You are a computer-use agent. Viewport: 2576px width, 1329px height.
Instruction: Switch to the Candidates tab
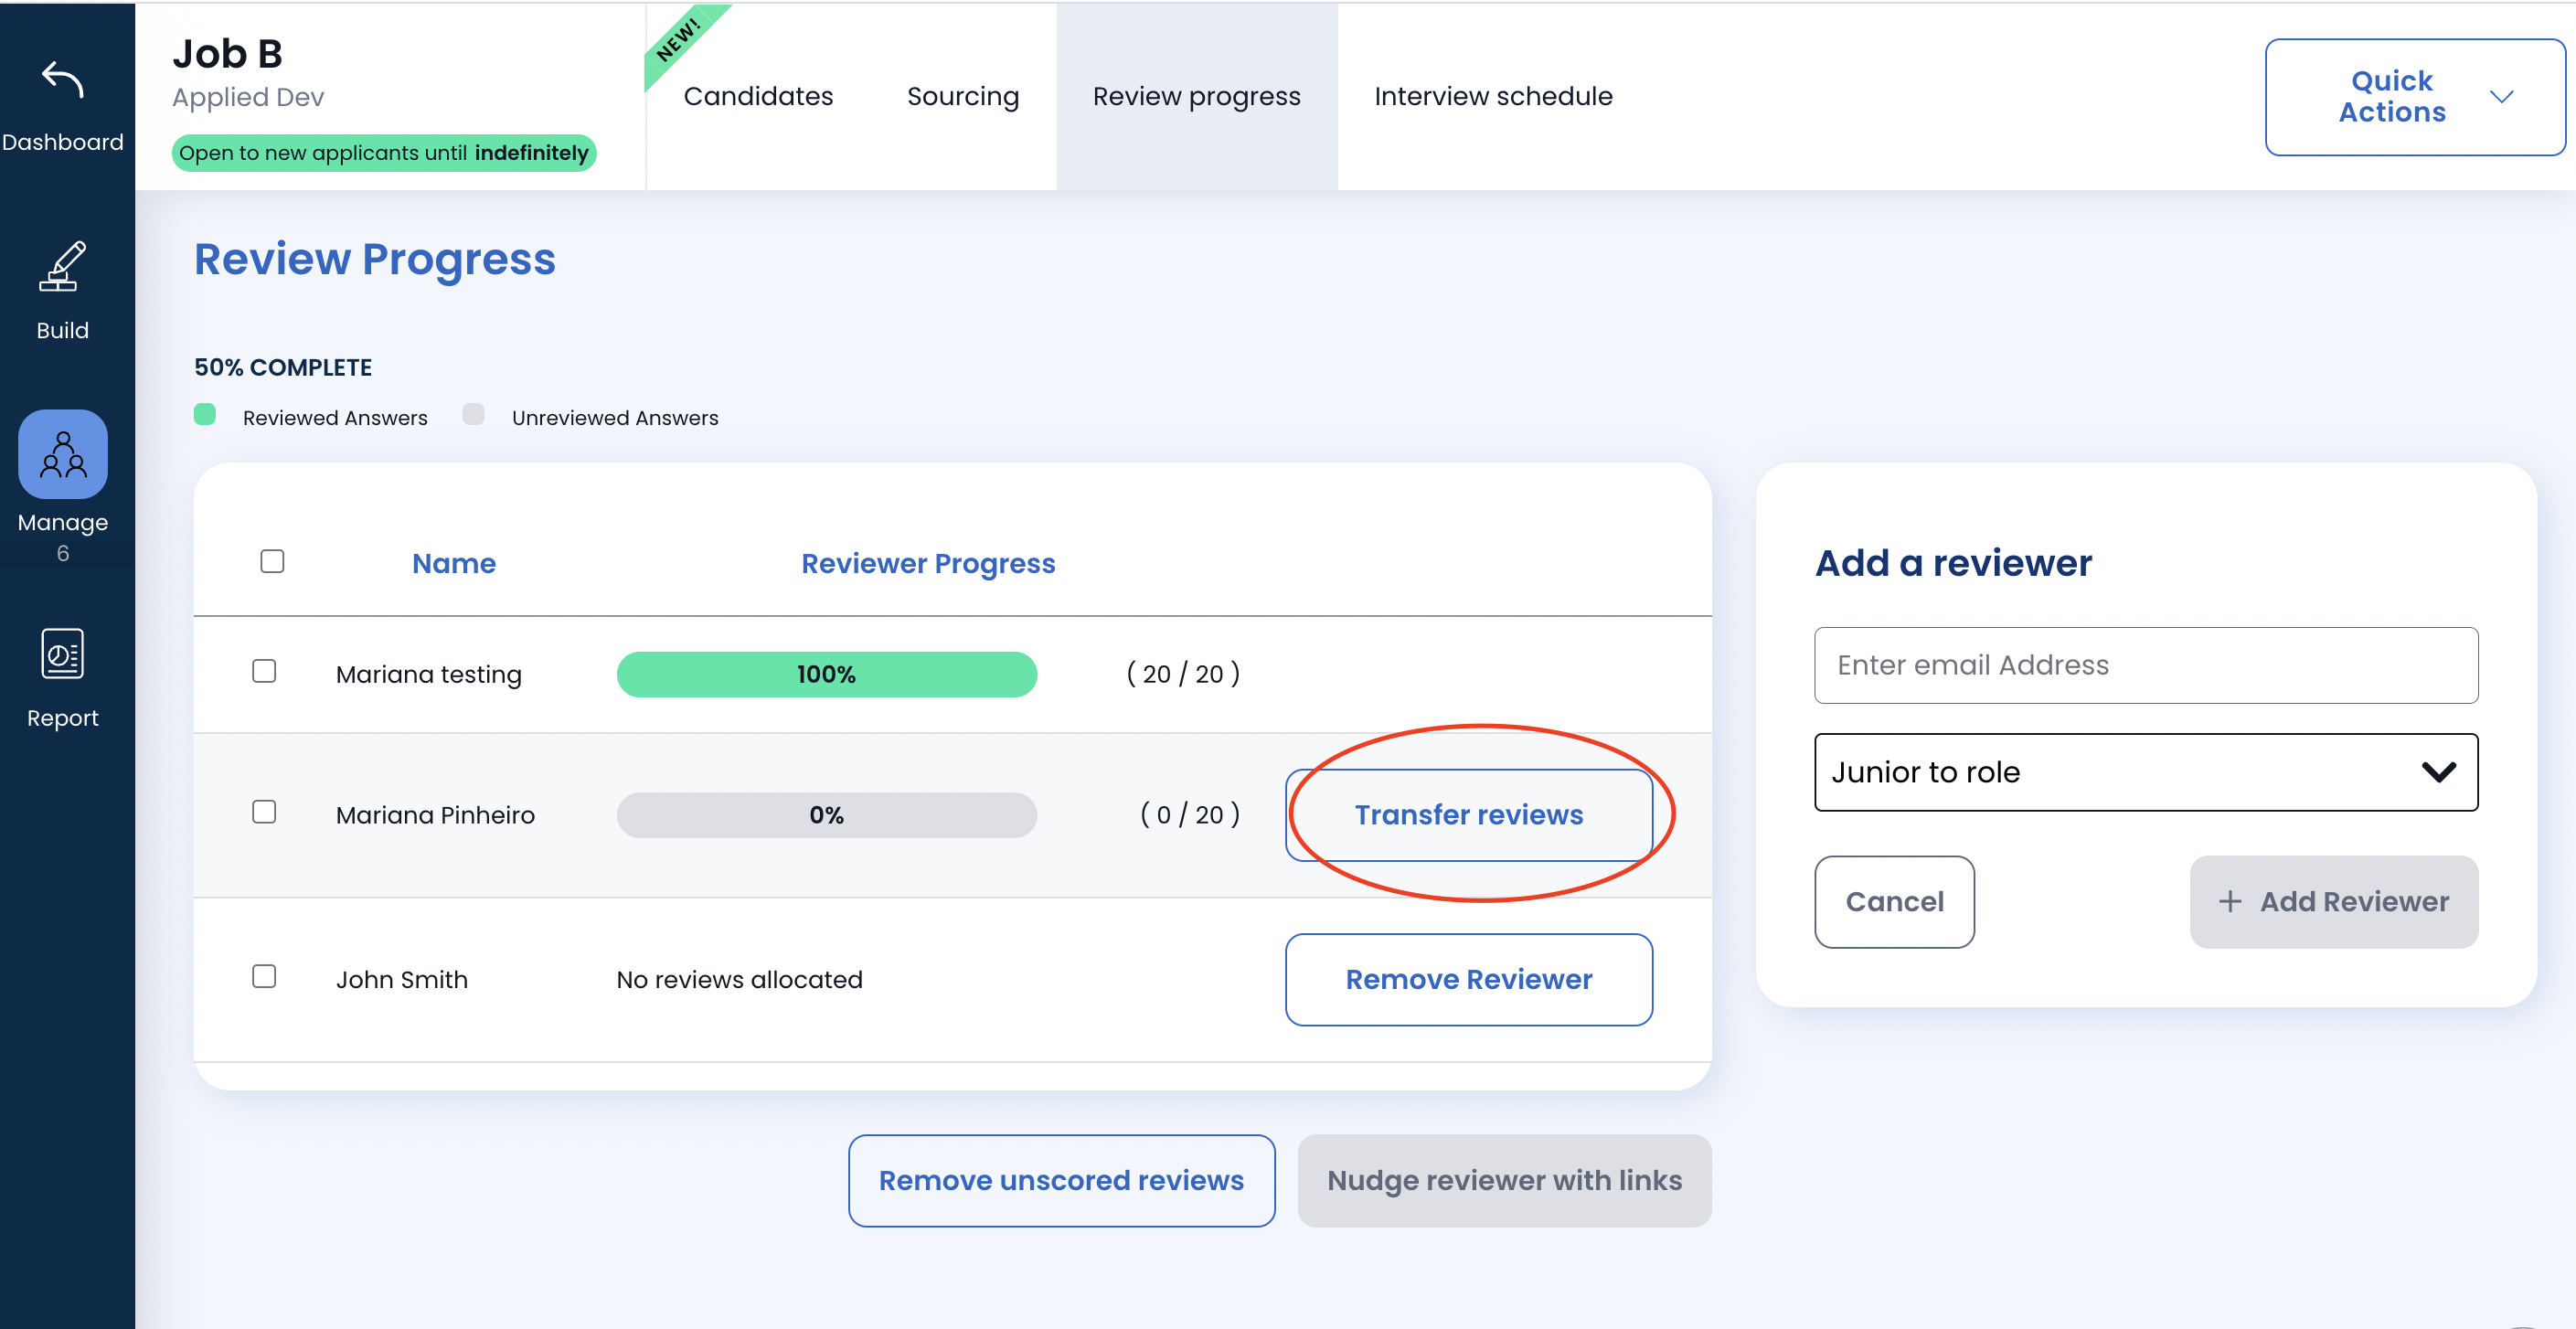(758, 96)
